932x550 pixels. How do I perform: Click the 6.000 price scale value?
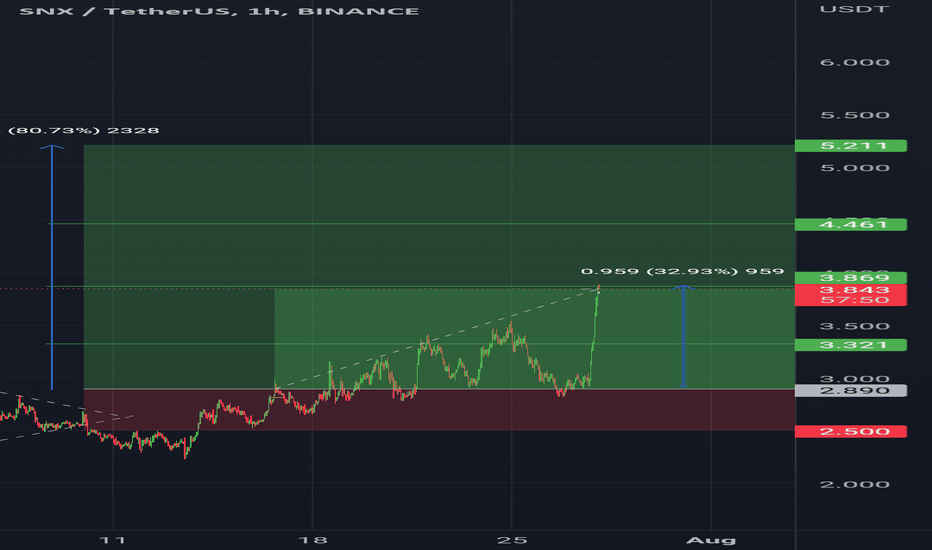tap(855, 62)
